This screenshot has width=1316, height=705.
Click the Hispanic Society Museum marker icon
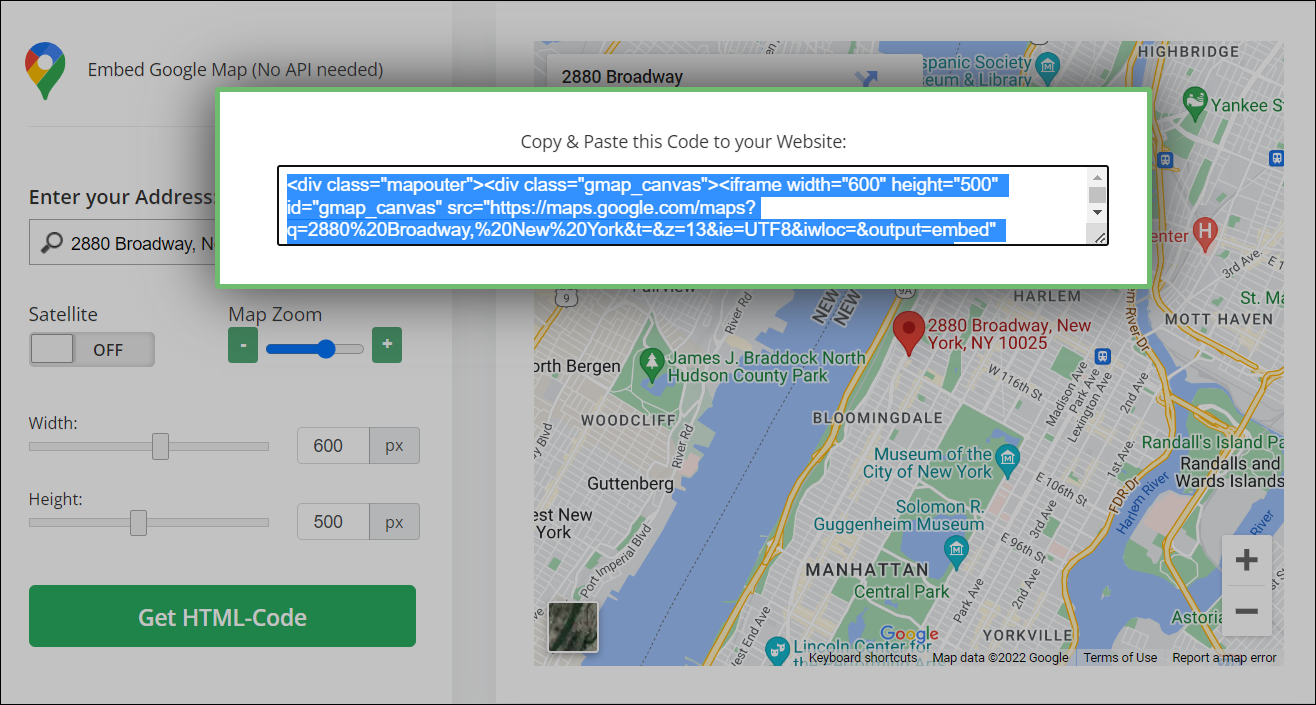tap(1047, 68)
